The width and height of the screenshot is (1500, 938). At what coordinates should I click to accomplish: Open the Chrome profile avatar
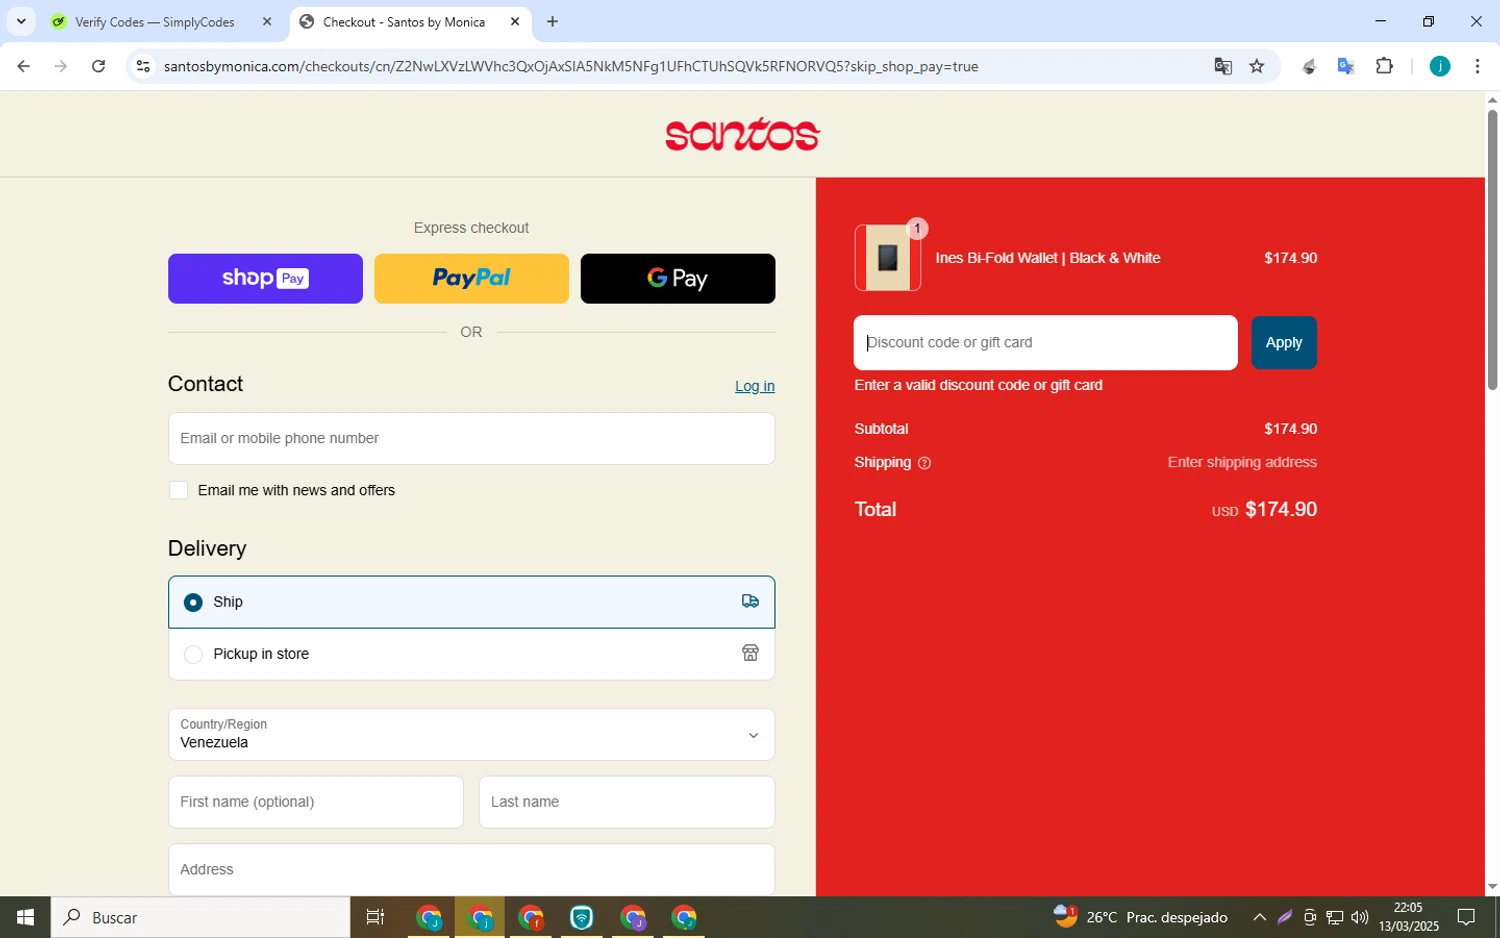pos(1439,66)
